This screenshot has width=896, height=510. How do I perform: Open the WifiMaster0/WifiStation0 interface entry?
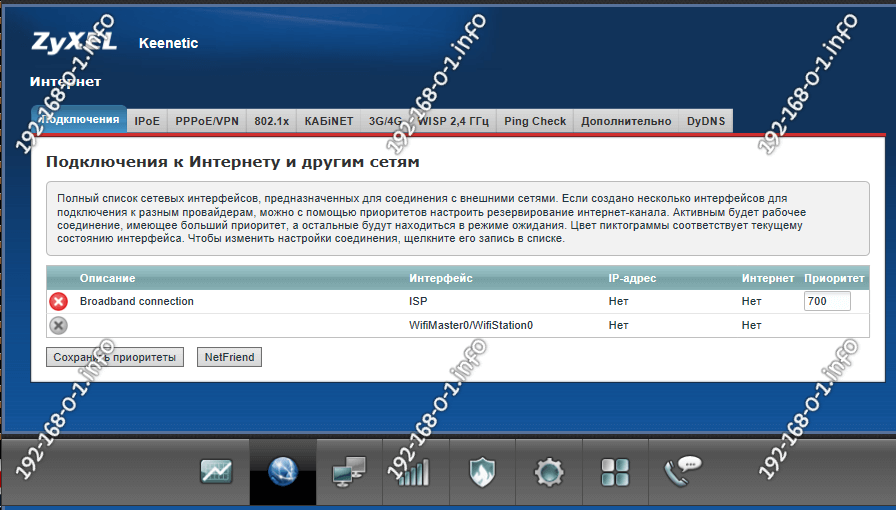tap(470, 325)
